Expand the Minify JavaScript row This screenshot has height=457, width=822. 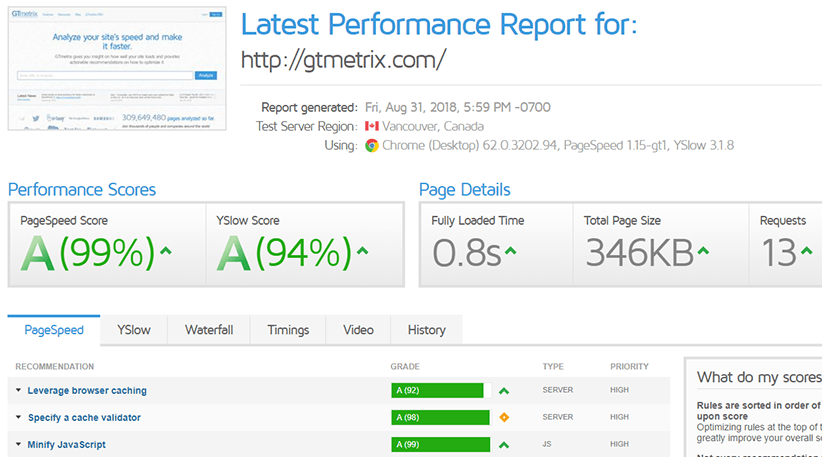coord(18,444)
